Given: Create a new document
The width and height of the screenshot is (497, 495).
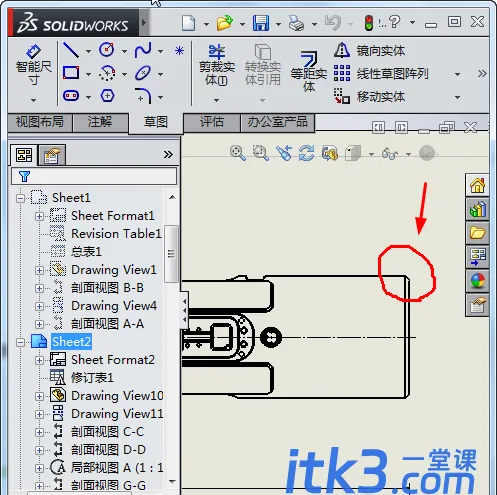Looking at the screenshot, I should (189, 23).
